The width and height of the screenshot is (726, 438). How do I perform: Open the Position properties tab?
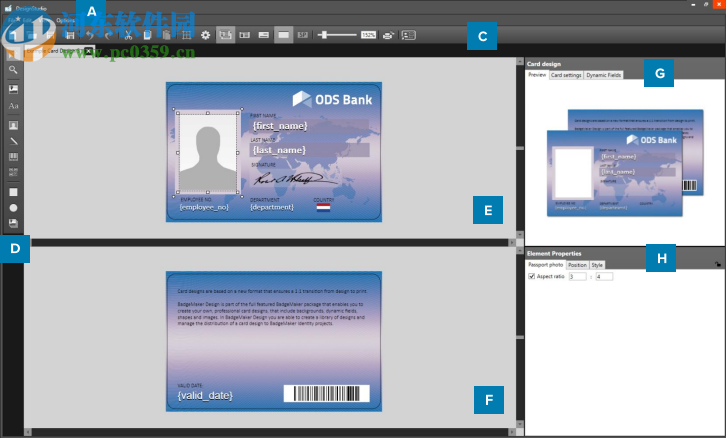577,265
